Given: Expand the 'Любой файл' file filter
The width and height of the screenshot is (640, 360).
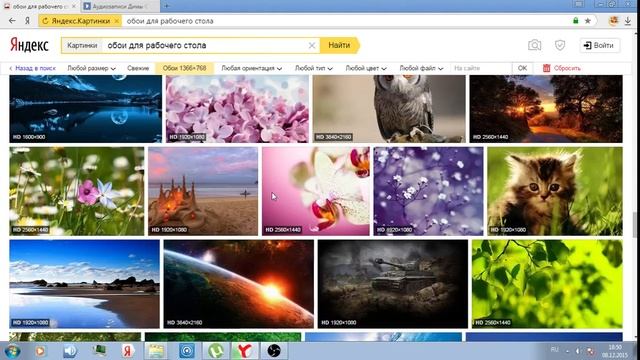Looking at the screenshot, I should pos(421,68).
